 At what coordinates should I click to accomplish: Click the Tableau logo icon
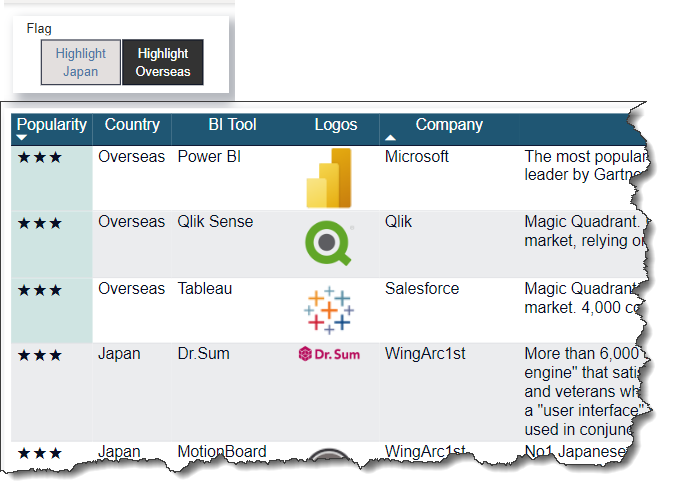(329, 310)
